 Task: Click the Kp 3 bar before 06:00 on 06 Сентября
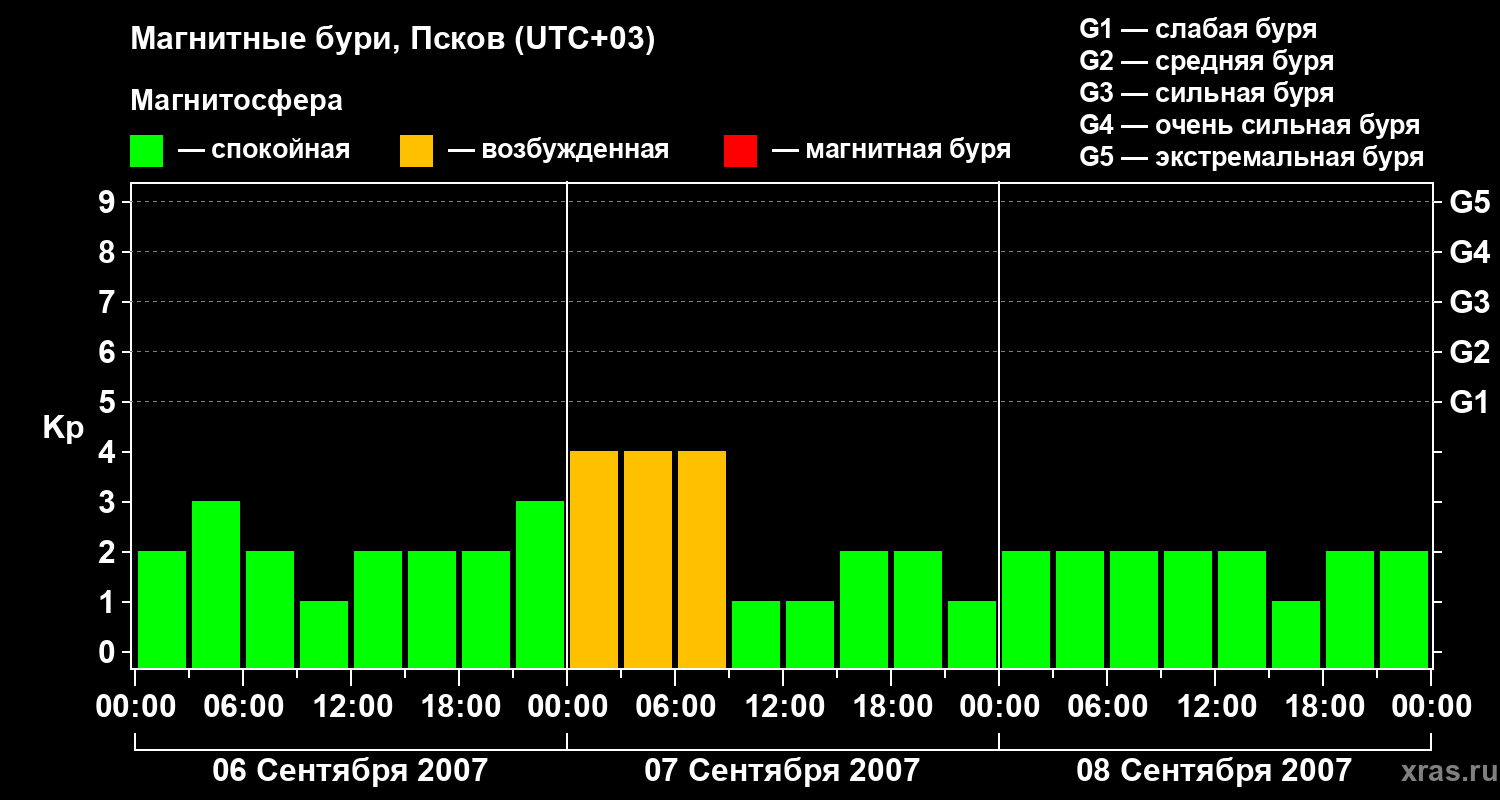click(x=216, y=585)
